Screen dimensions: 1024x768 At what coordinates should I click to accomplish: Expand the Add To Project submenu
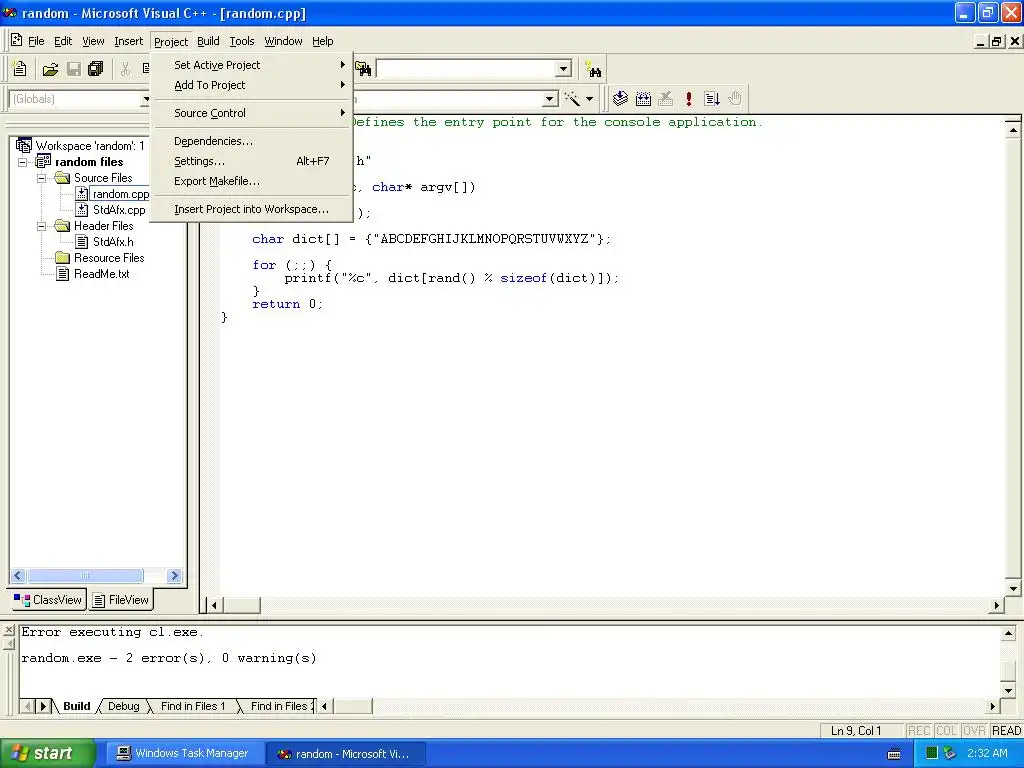[x=251, y=85]
